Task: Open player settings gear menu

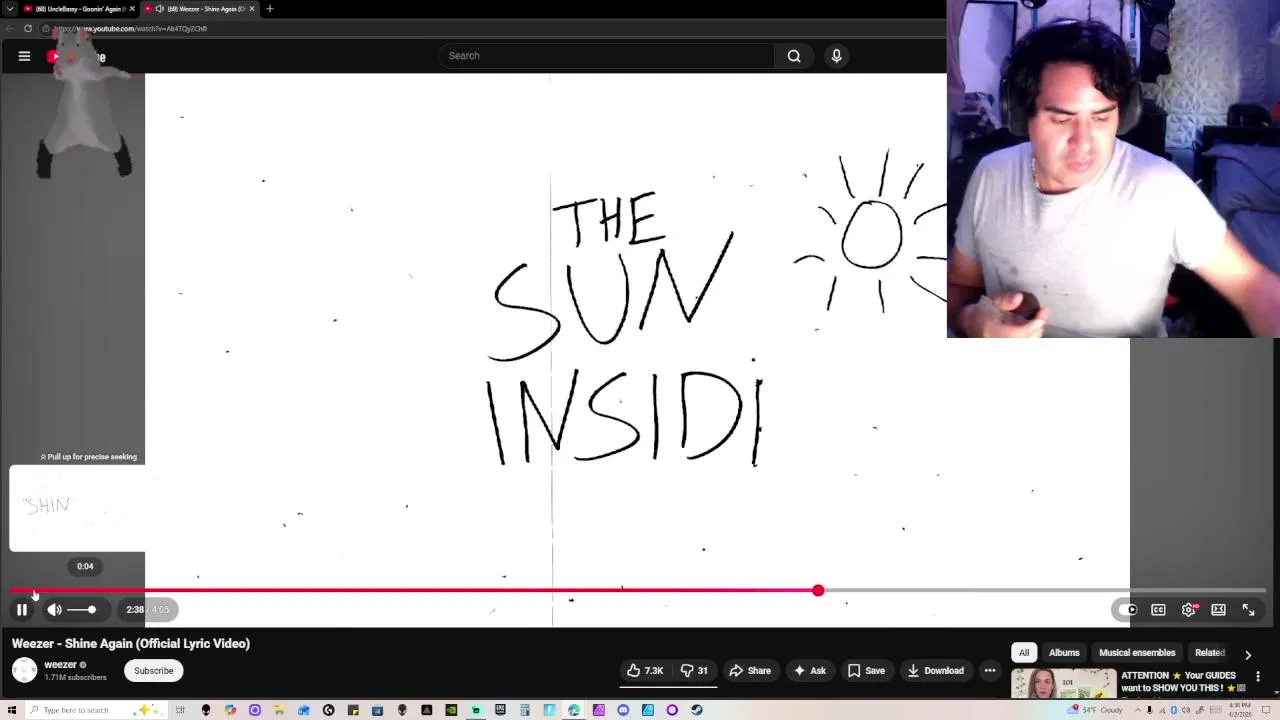Action: click(1188, 610)
